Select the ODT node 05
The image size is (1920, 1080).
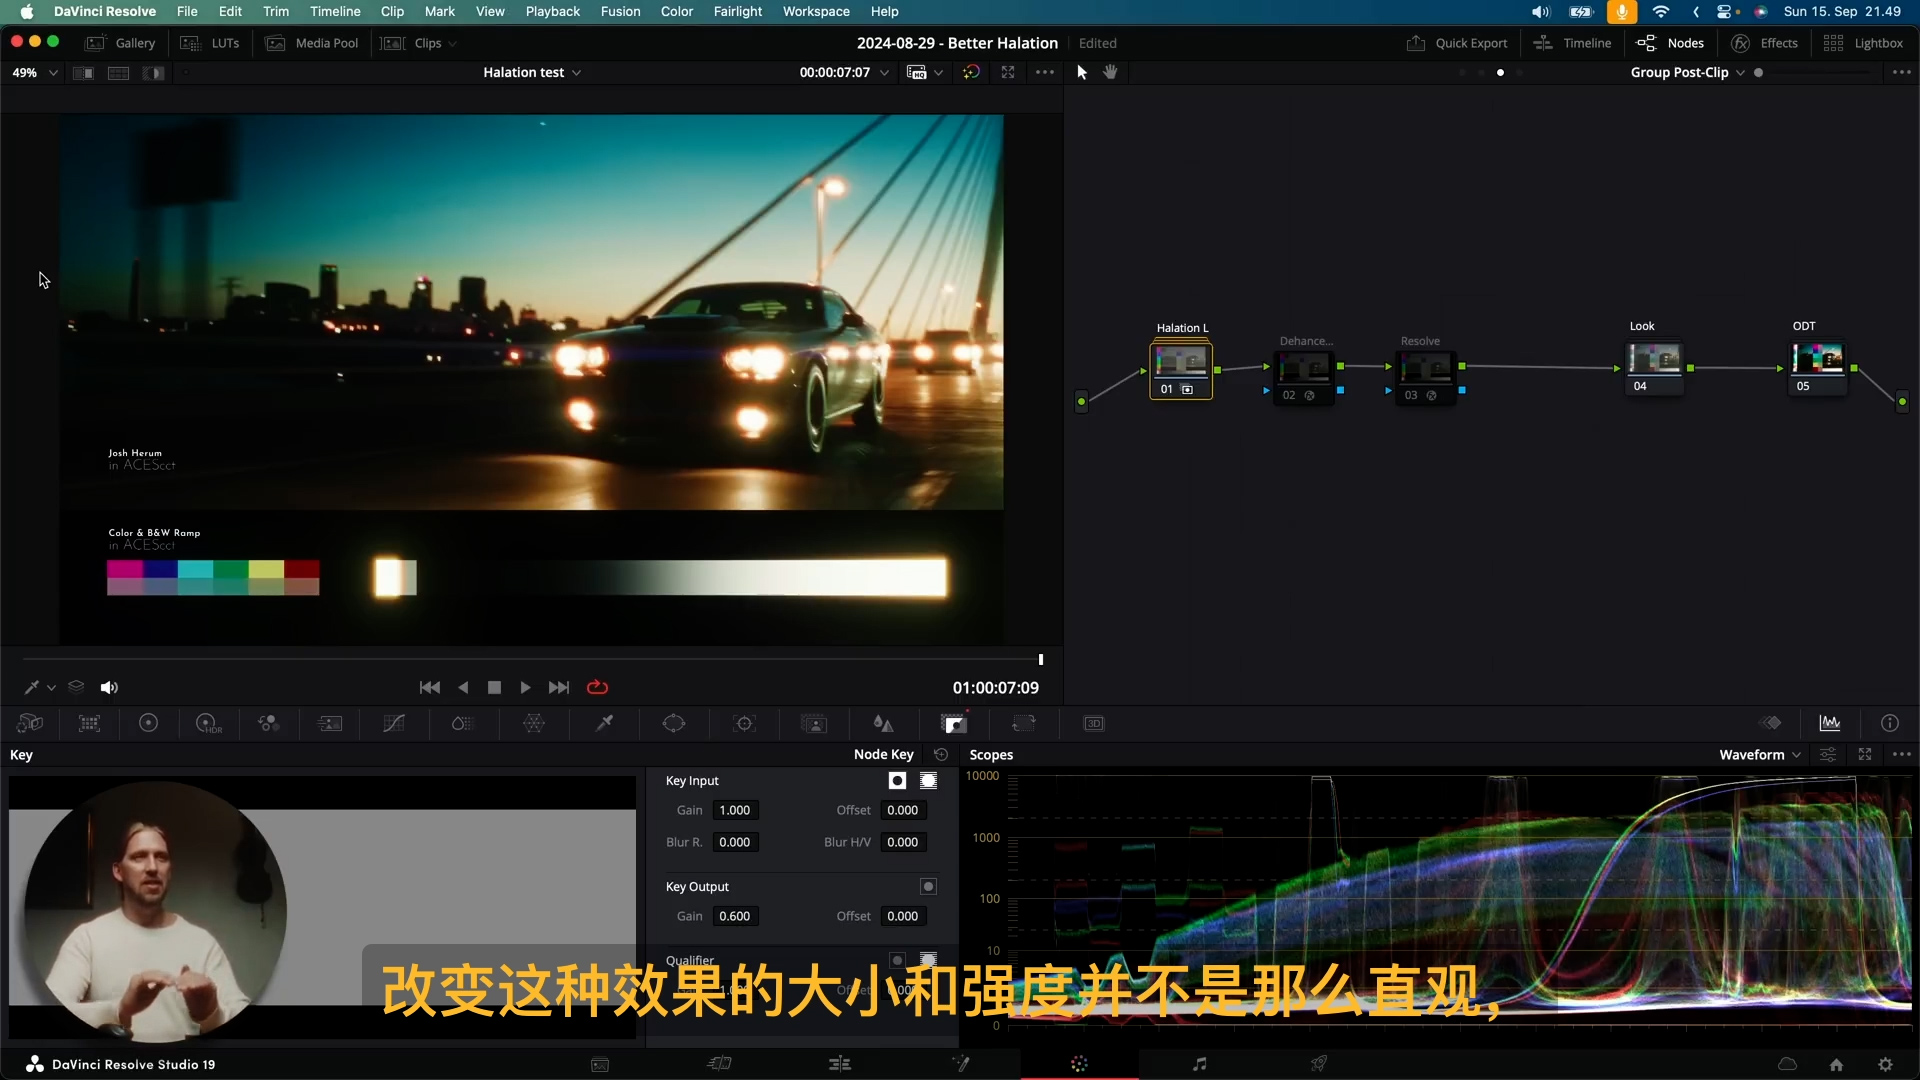click(x=1817, y=367)
